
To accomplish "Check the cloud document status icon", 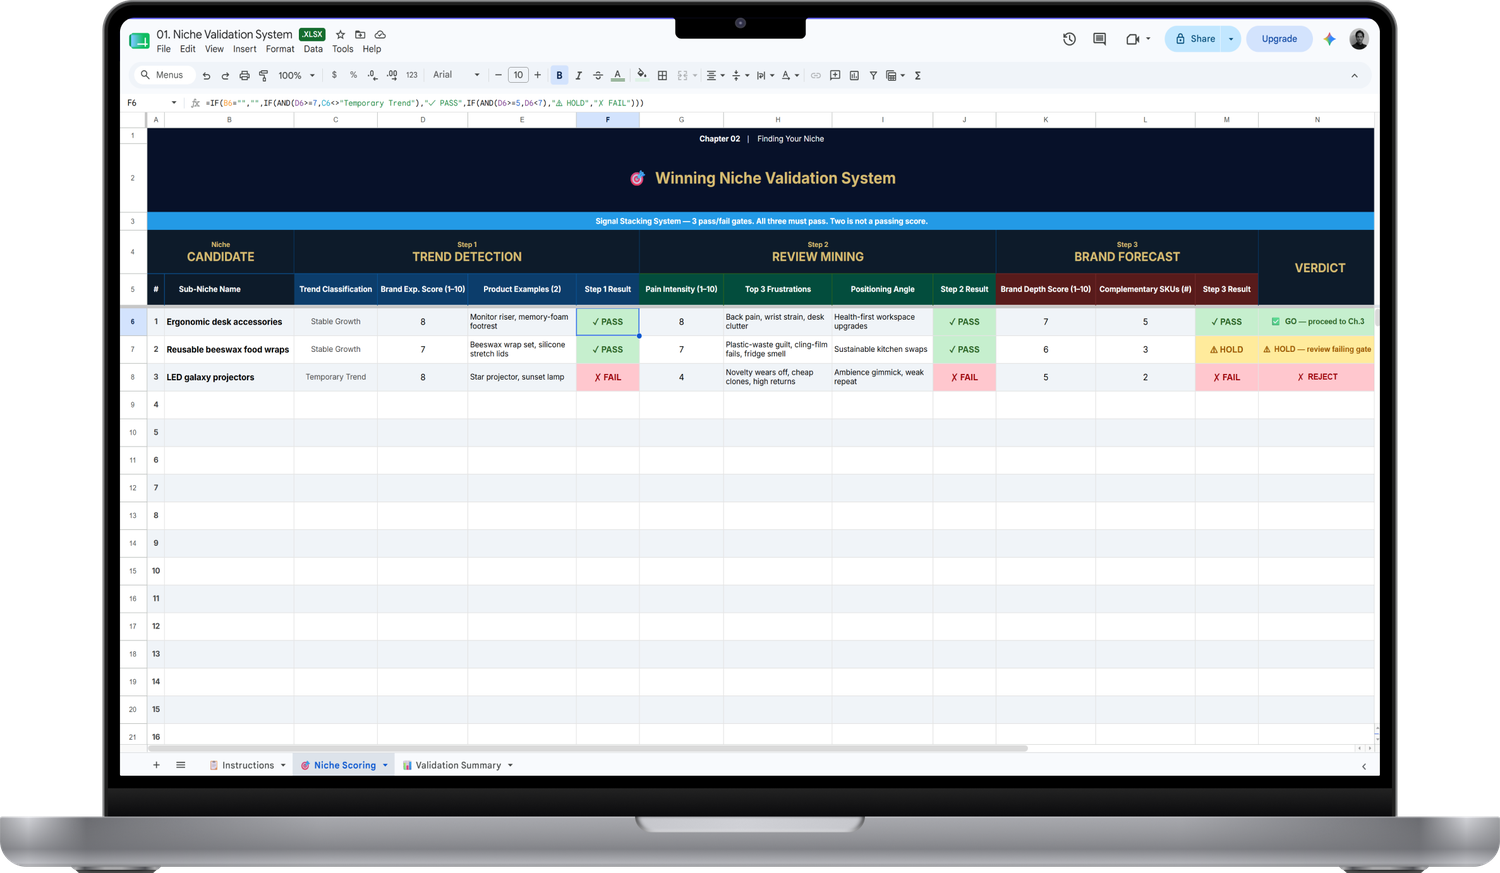I will (380, 34).
